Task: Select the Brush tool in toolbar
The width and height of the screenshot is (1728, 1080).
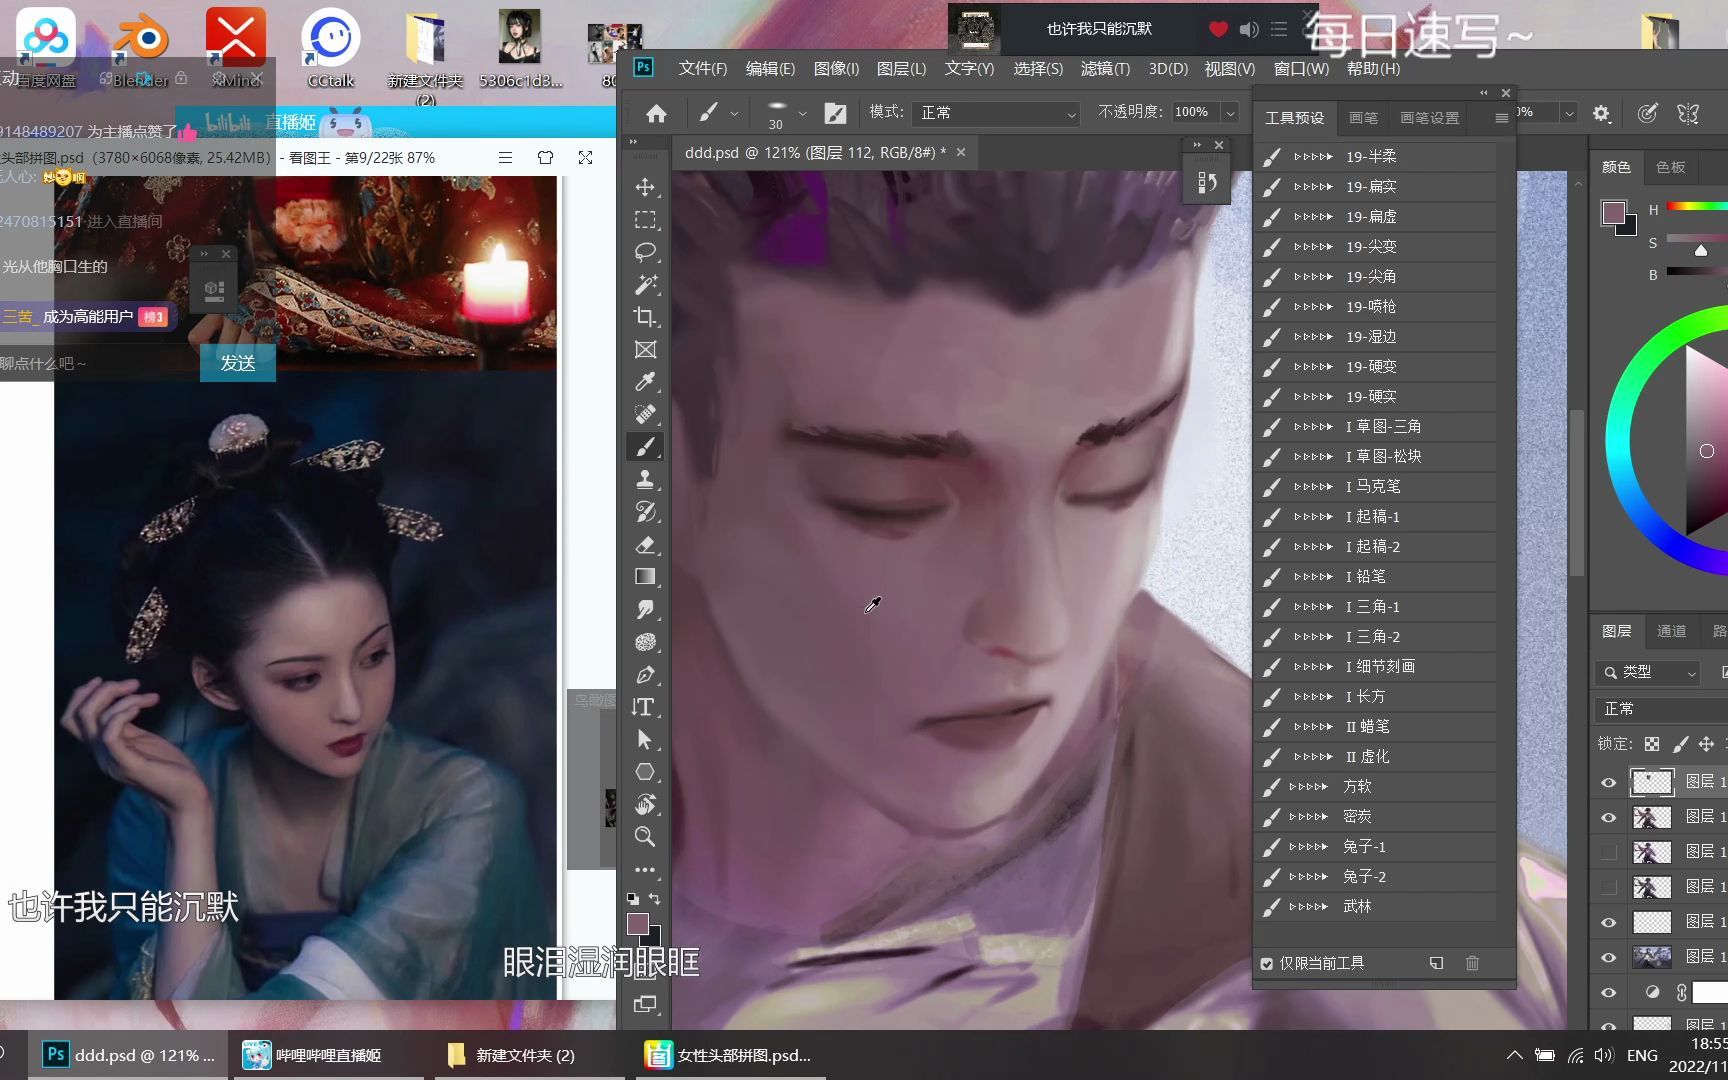Action: (x=645, y=447)
